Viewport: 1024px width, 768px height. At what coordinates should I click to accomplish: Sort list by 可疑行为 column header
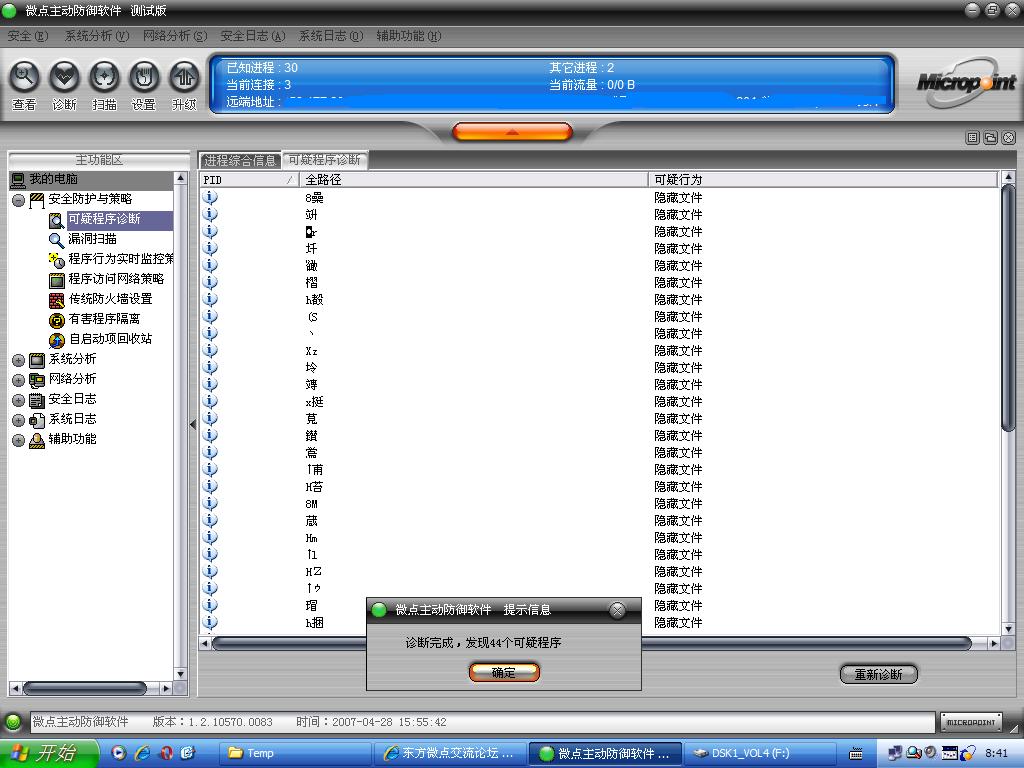click(823, 180)
